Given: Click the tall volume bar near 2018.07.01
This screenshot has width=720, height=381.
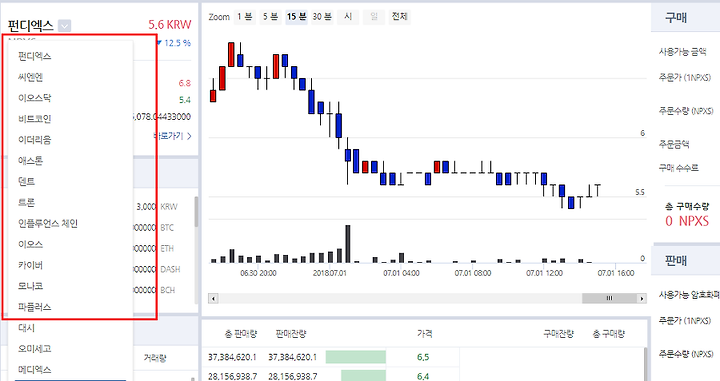Looking at the screenshot, I should (x=348, y=244).
